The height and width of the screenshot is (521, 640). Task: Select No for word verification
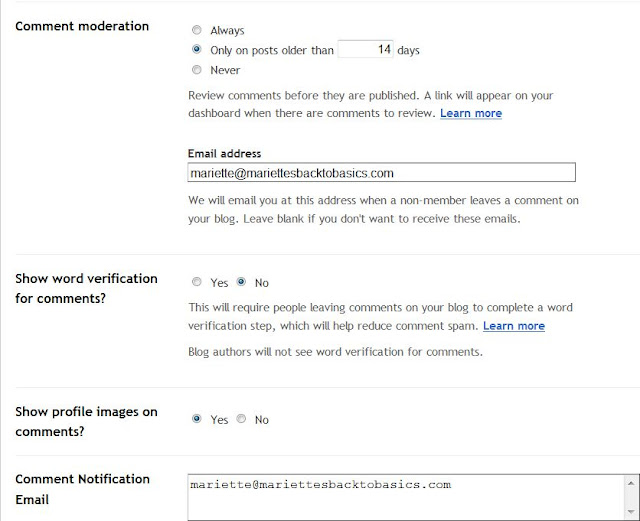241,282
